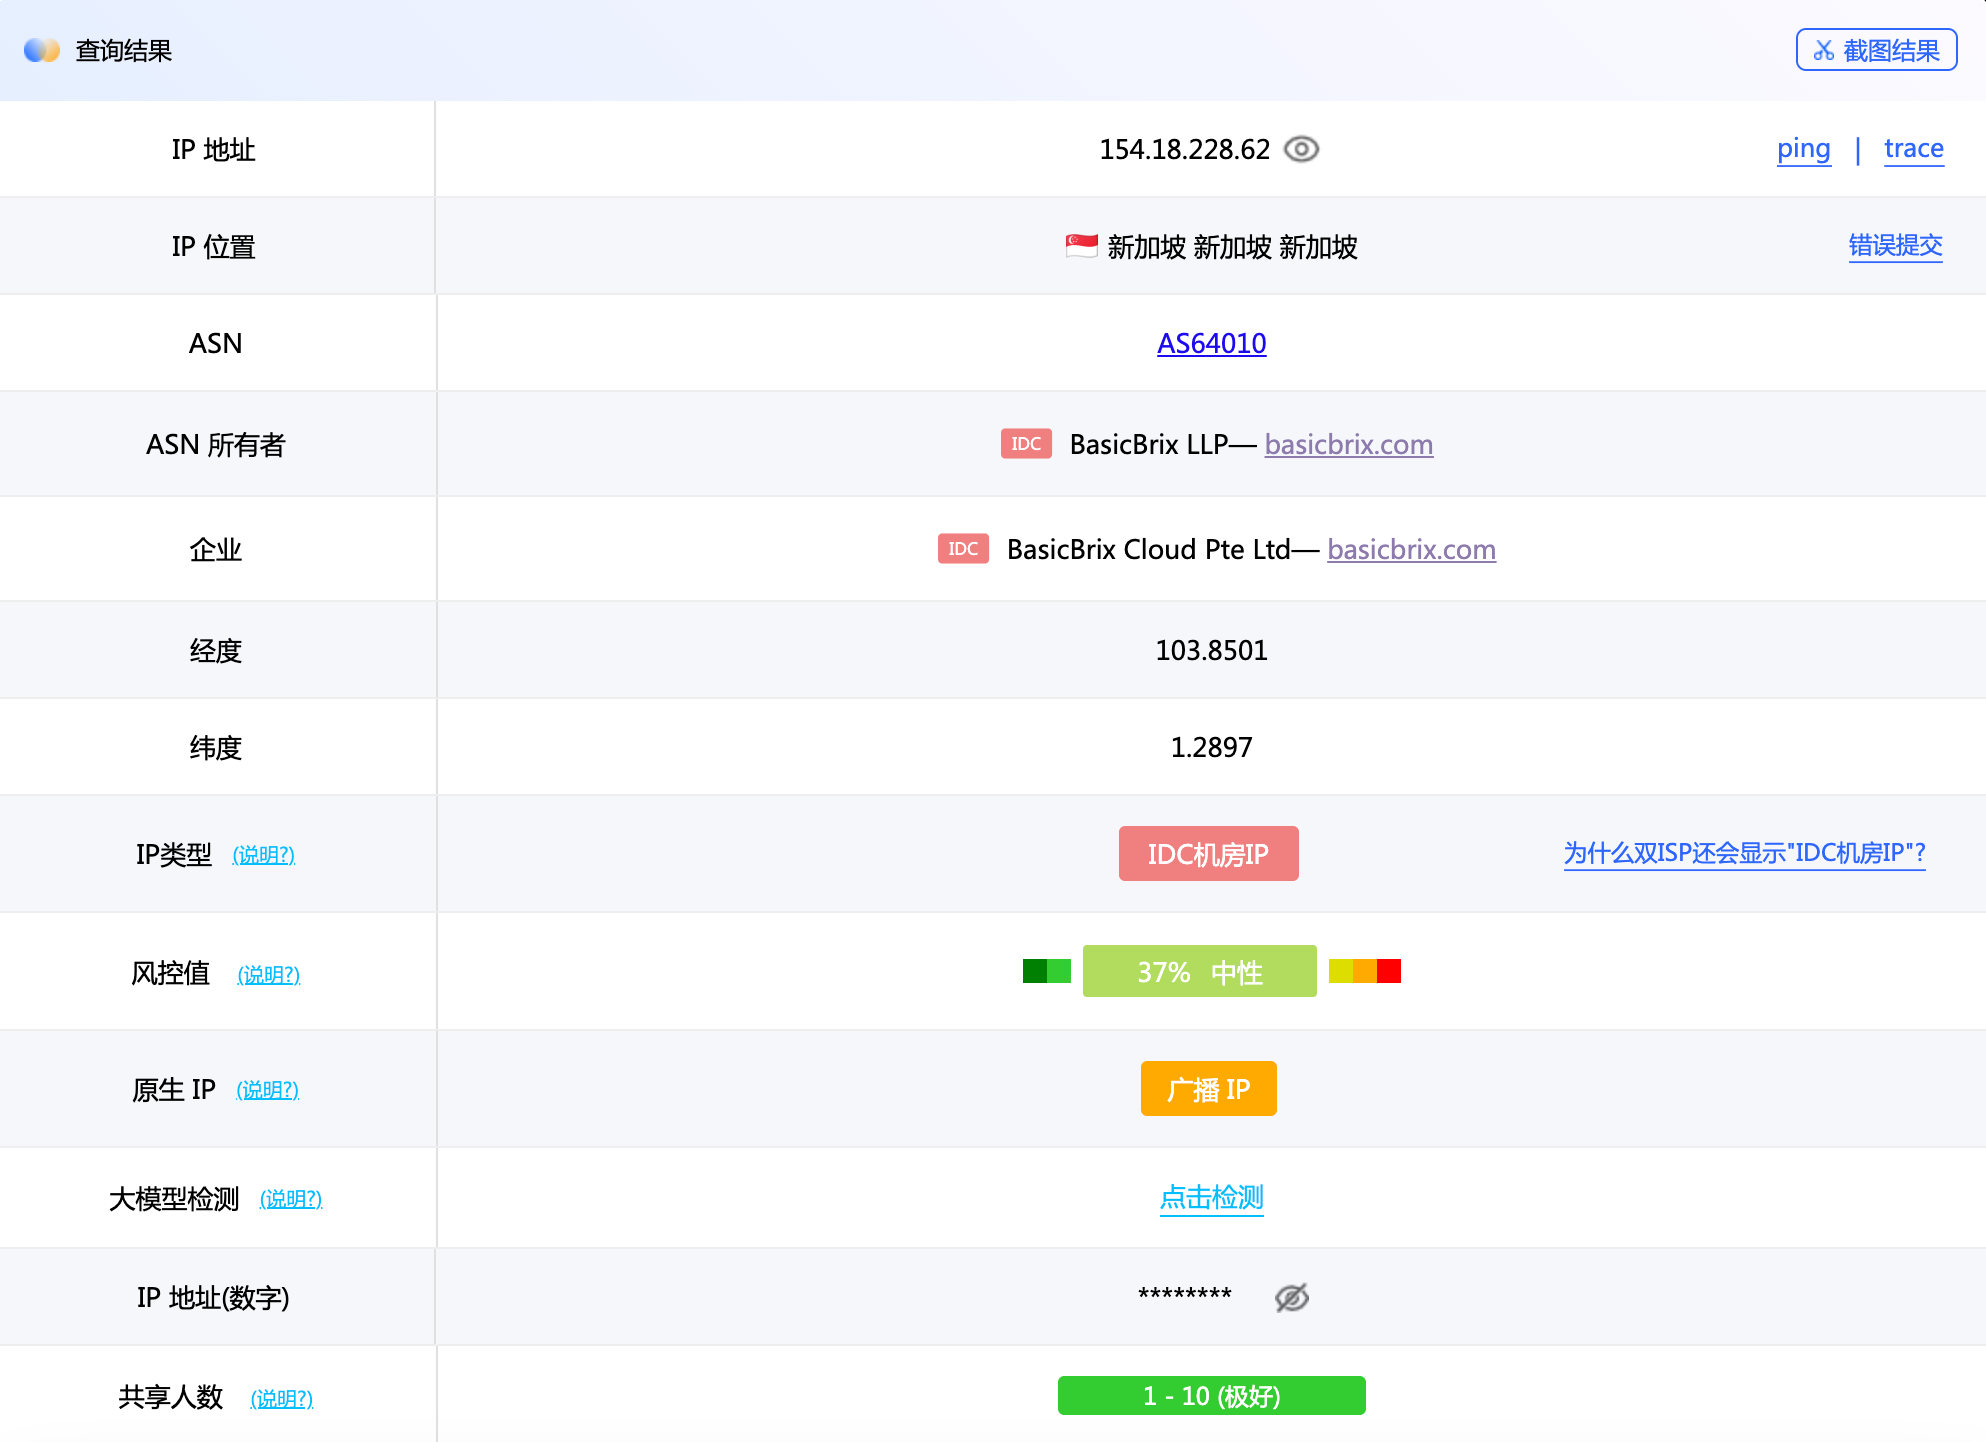
Task: Click the red high-risk color swatch
Action: 1388,971
